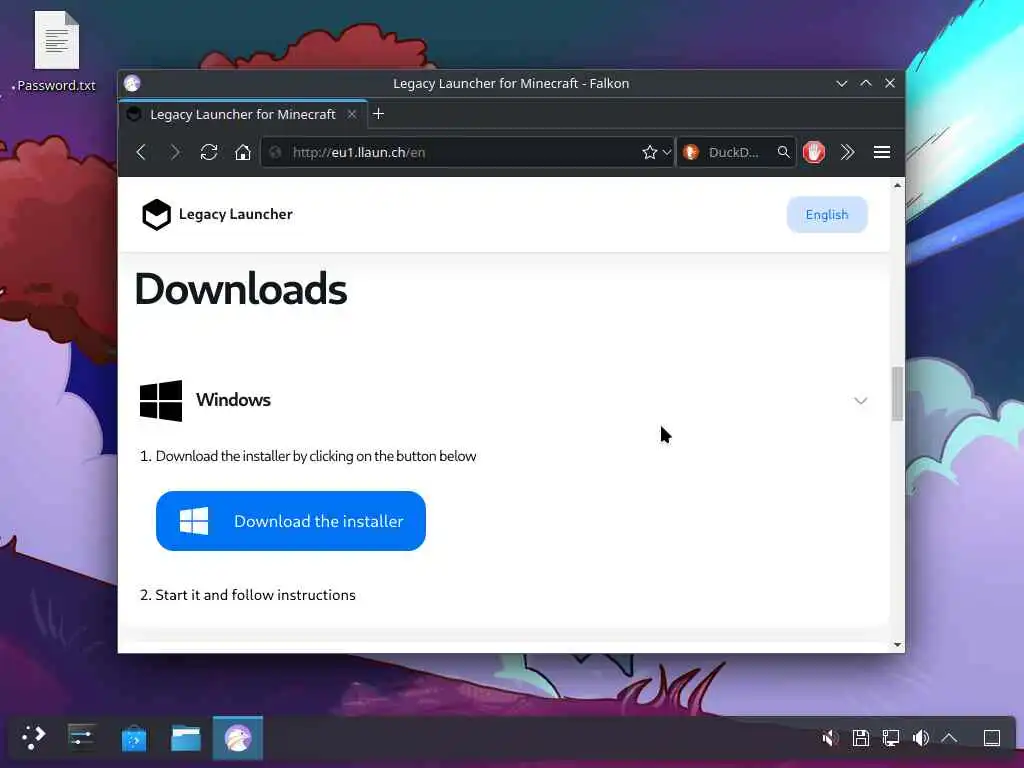Download the installer for Windows
Image resolution: width=1024 pixels, height=768 pixels.
[291, 521]
